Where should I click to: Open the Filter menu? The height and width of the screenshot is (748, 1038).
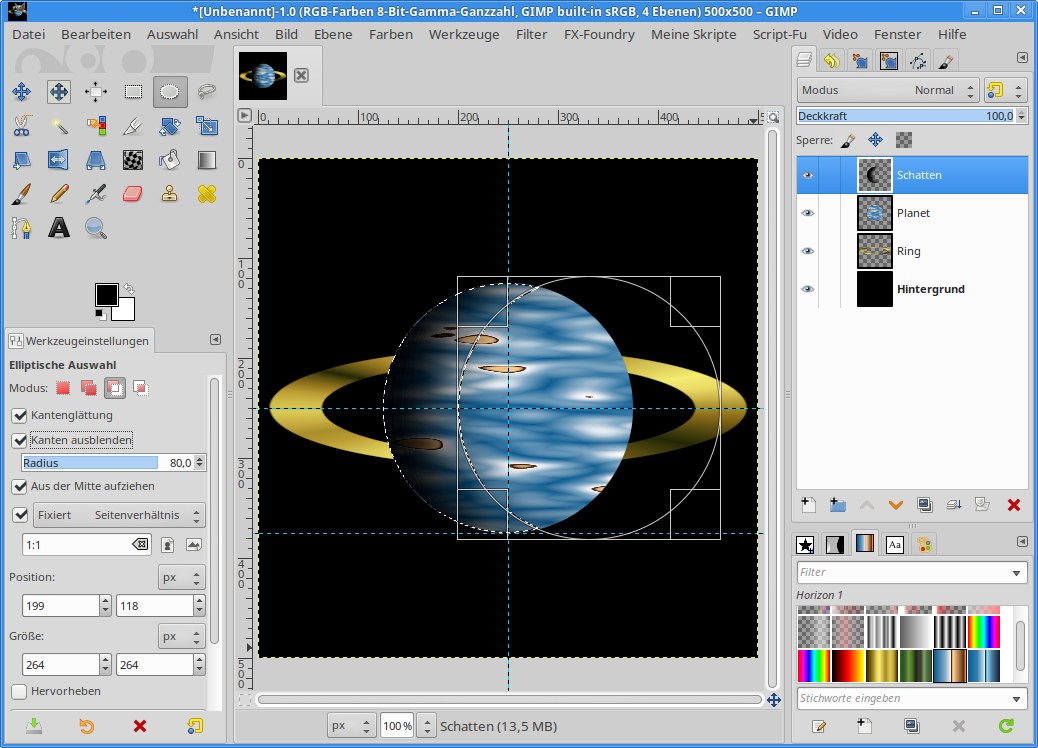(x=531, y=34)
